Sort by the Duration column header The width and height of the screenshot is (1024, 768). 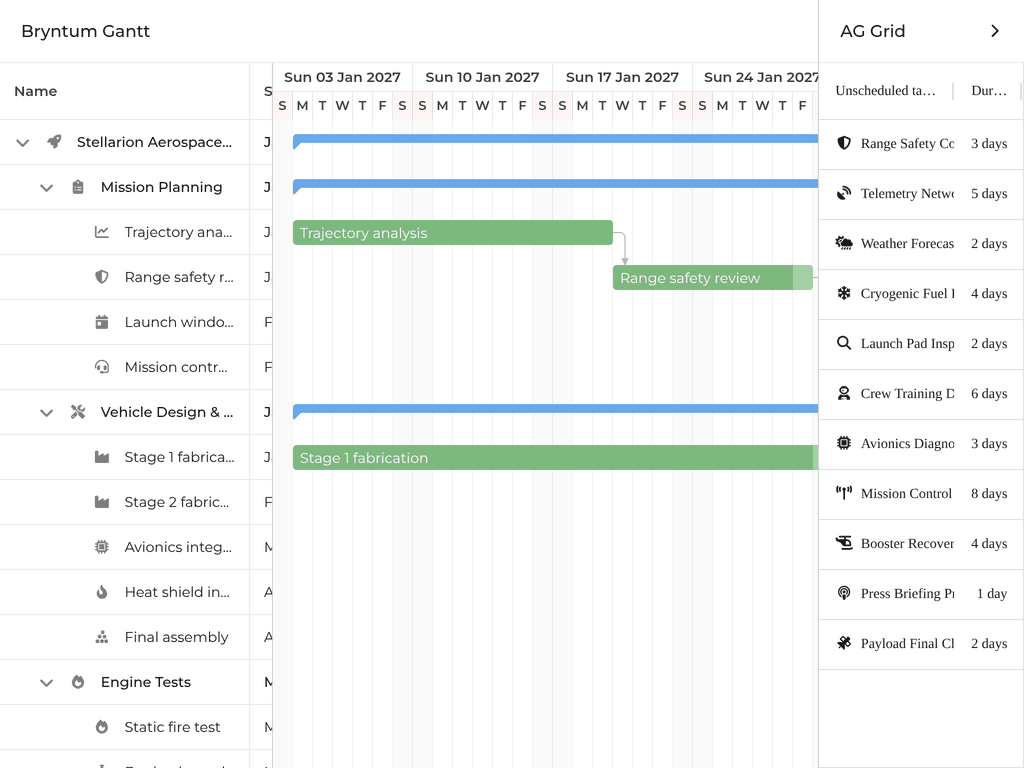989,91
